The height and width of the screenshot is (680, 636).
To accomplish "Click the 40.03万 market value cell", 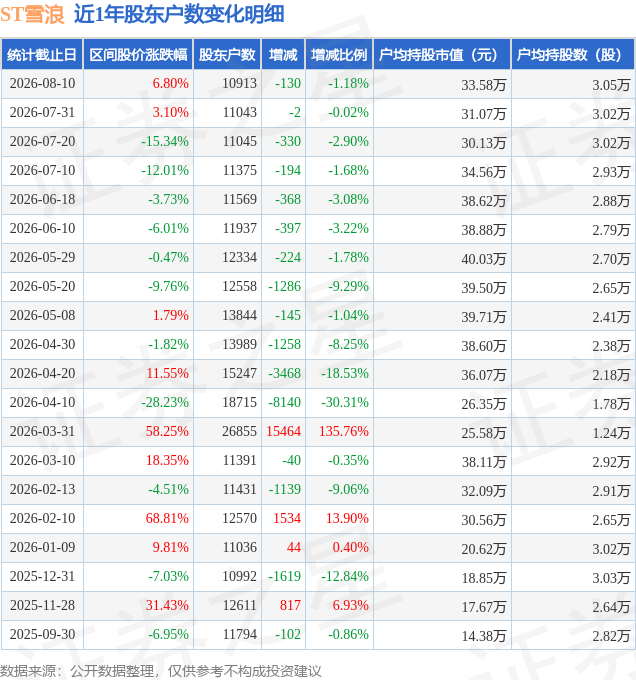I will 483,259.
